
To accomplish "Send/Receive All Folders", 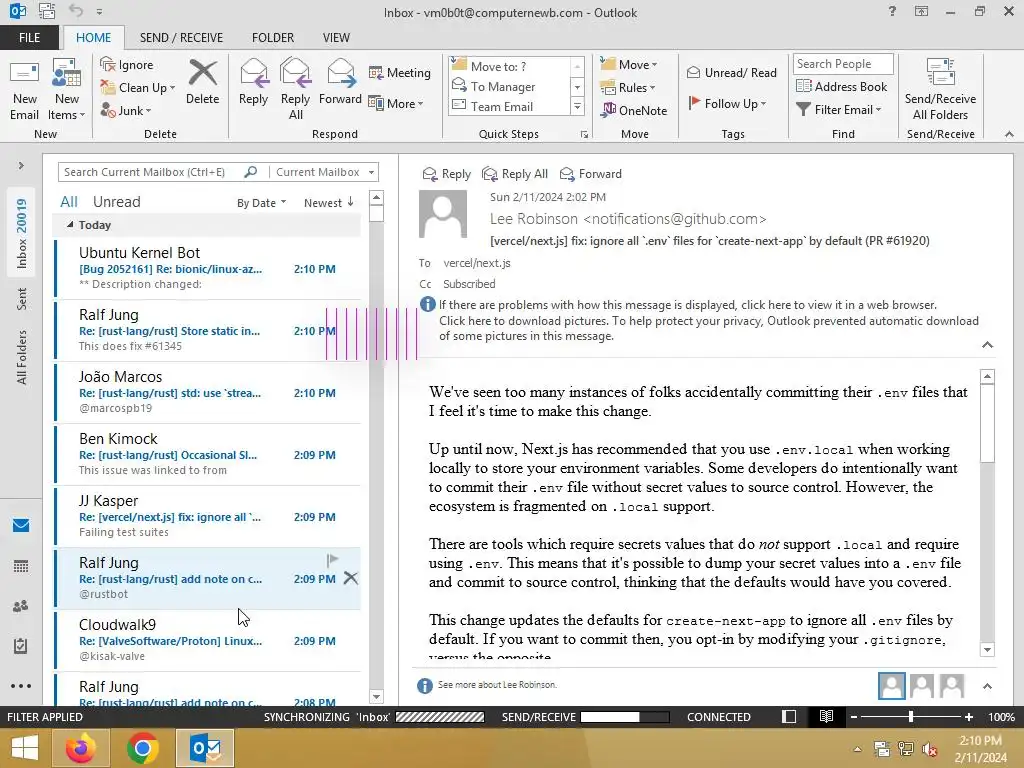I will (940, 90).
